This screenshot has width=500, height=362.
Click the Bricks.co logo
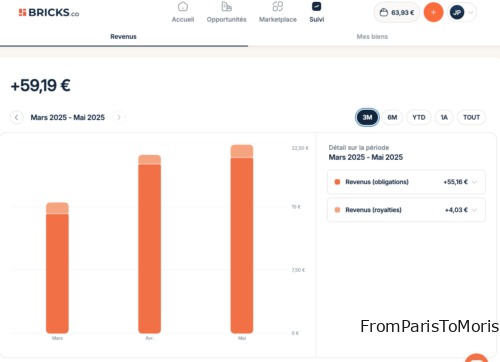pyautogui.click(x=49, y=13)
